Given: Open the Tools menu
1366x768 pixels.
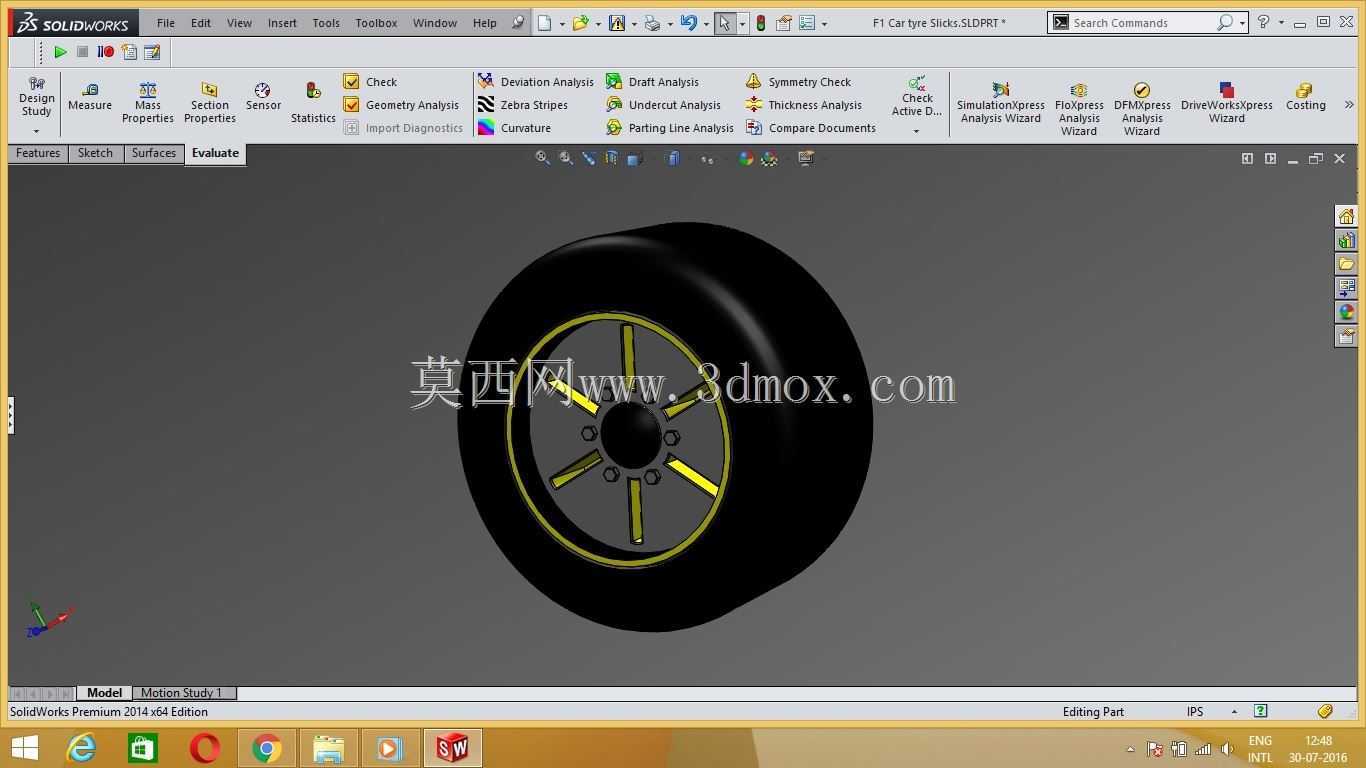Looking at the screenshot, I should 326,23.
